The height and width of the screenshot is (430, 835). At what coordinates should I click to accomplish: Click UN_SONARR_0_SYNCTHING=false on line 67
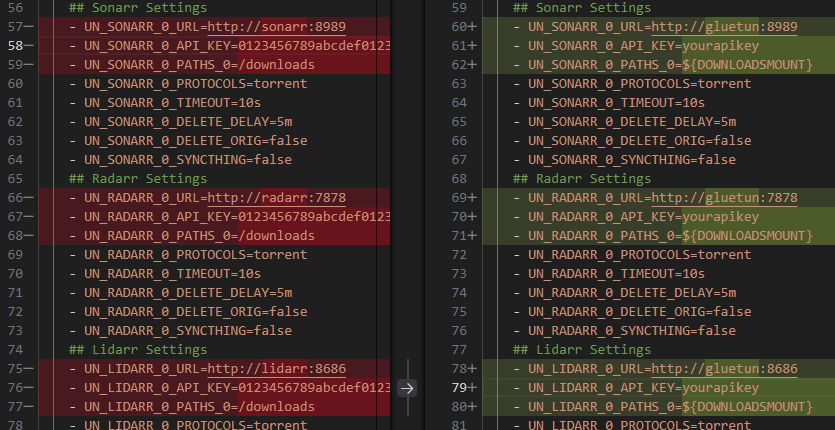(632, 160)
